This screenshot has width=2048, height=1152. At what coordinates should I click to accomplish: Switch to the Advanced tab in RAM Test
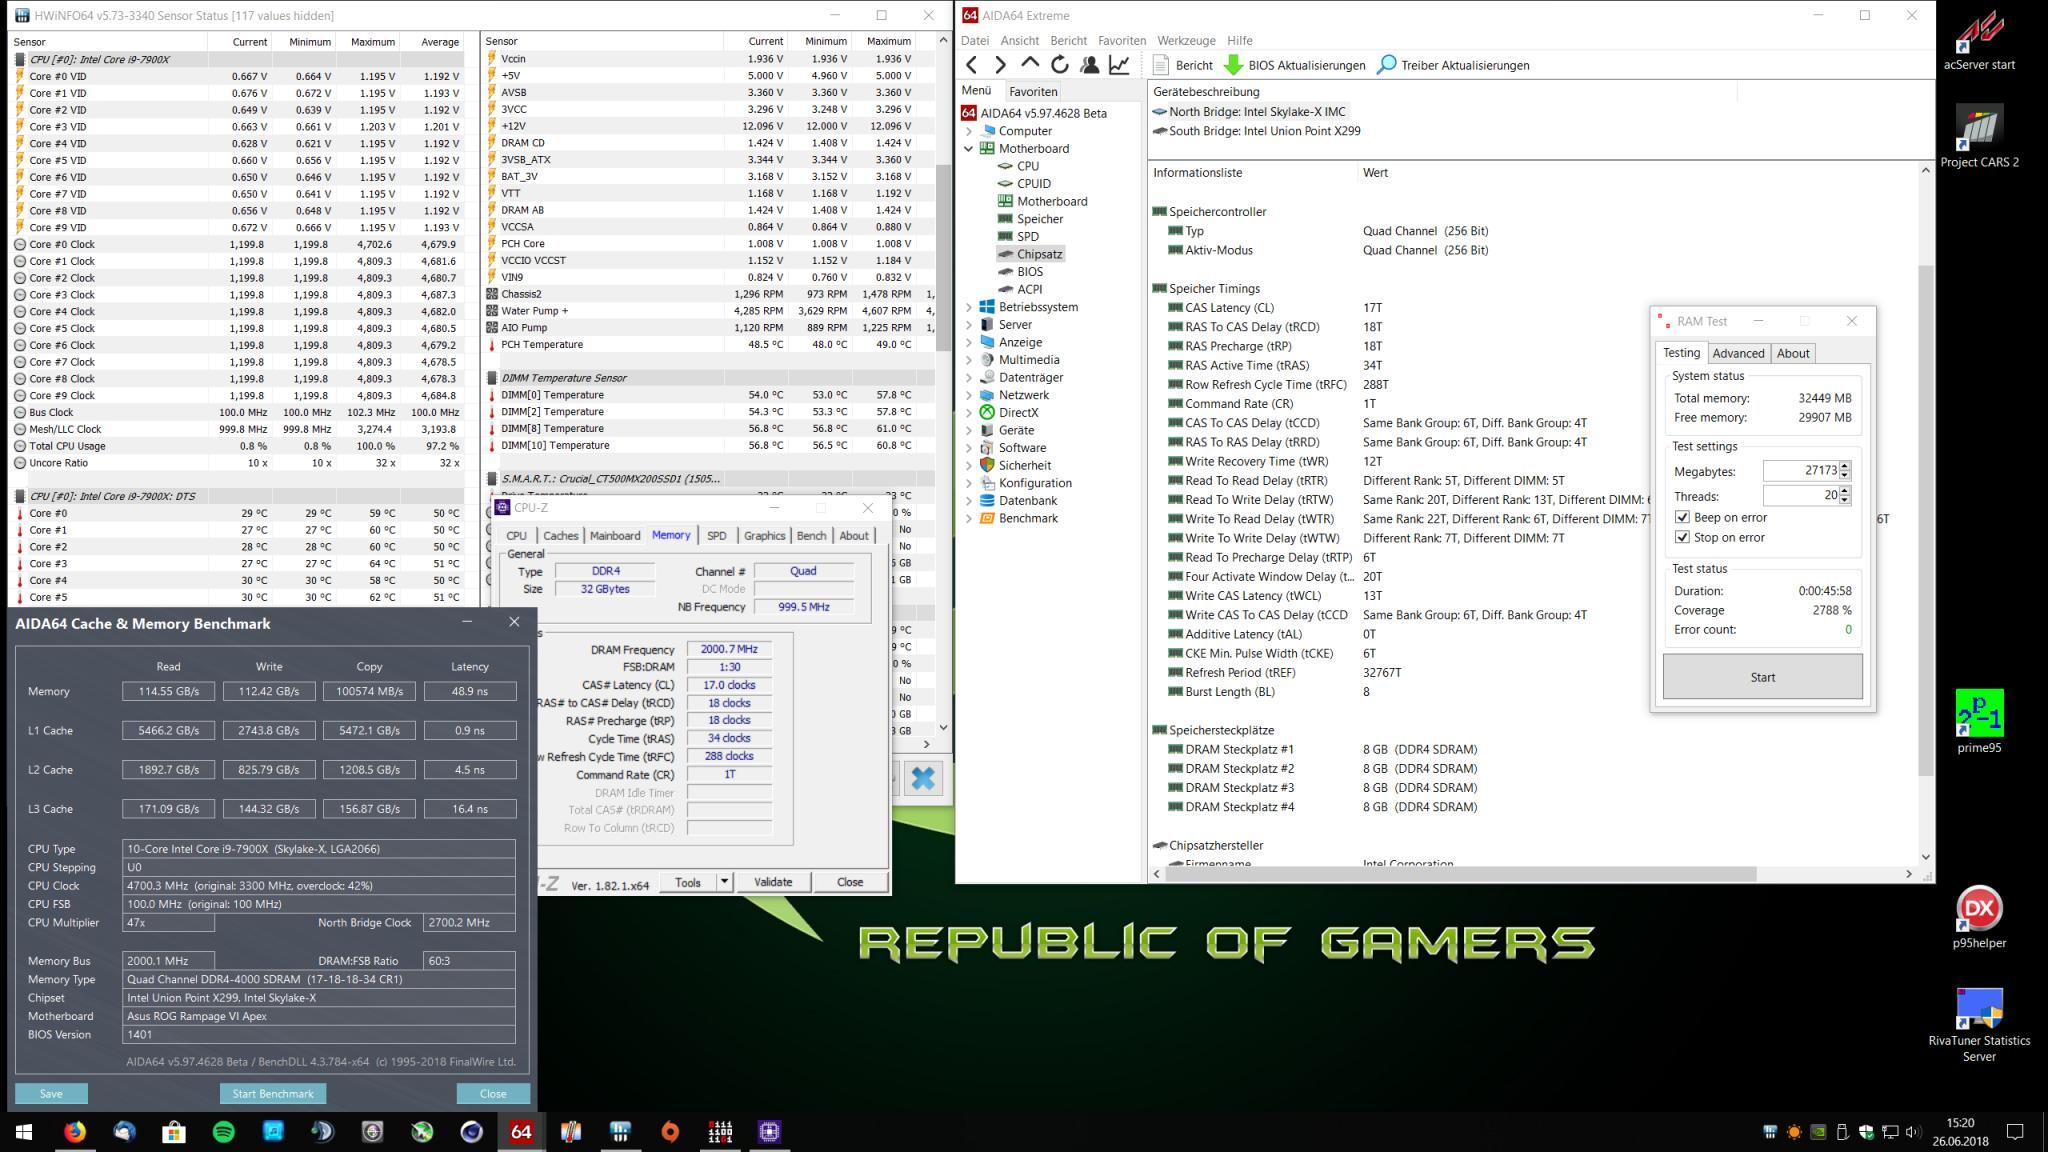(x=1738, y=353)
